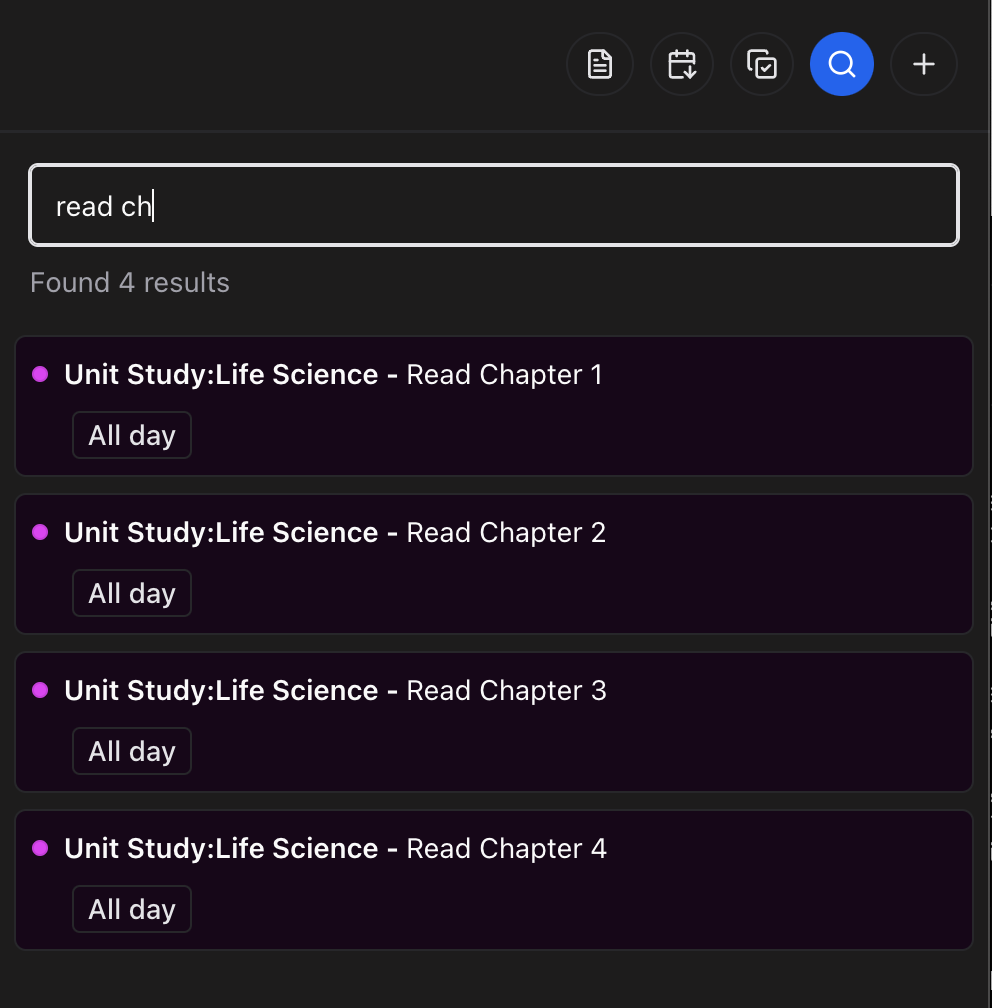Focus the search field containing "read ch"
Image resolution: width=992 pixels, height=1008 pixels.
coord(494,206)
